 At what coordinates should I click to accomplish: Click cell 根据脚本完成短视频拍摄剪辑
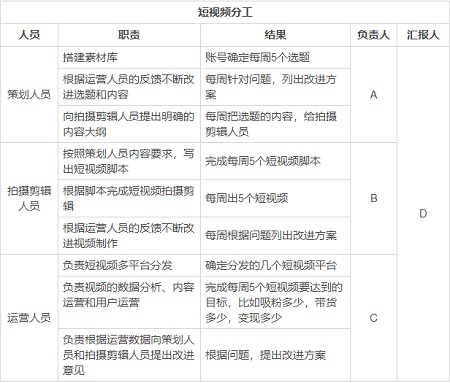[x=129, y=198]
